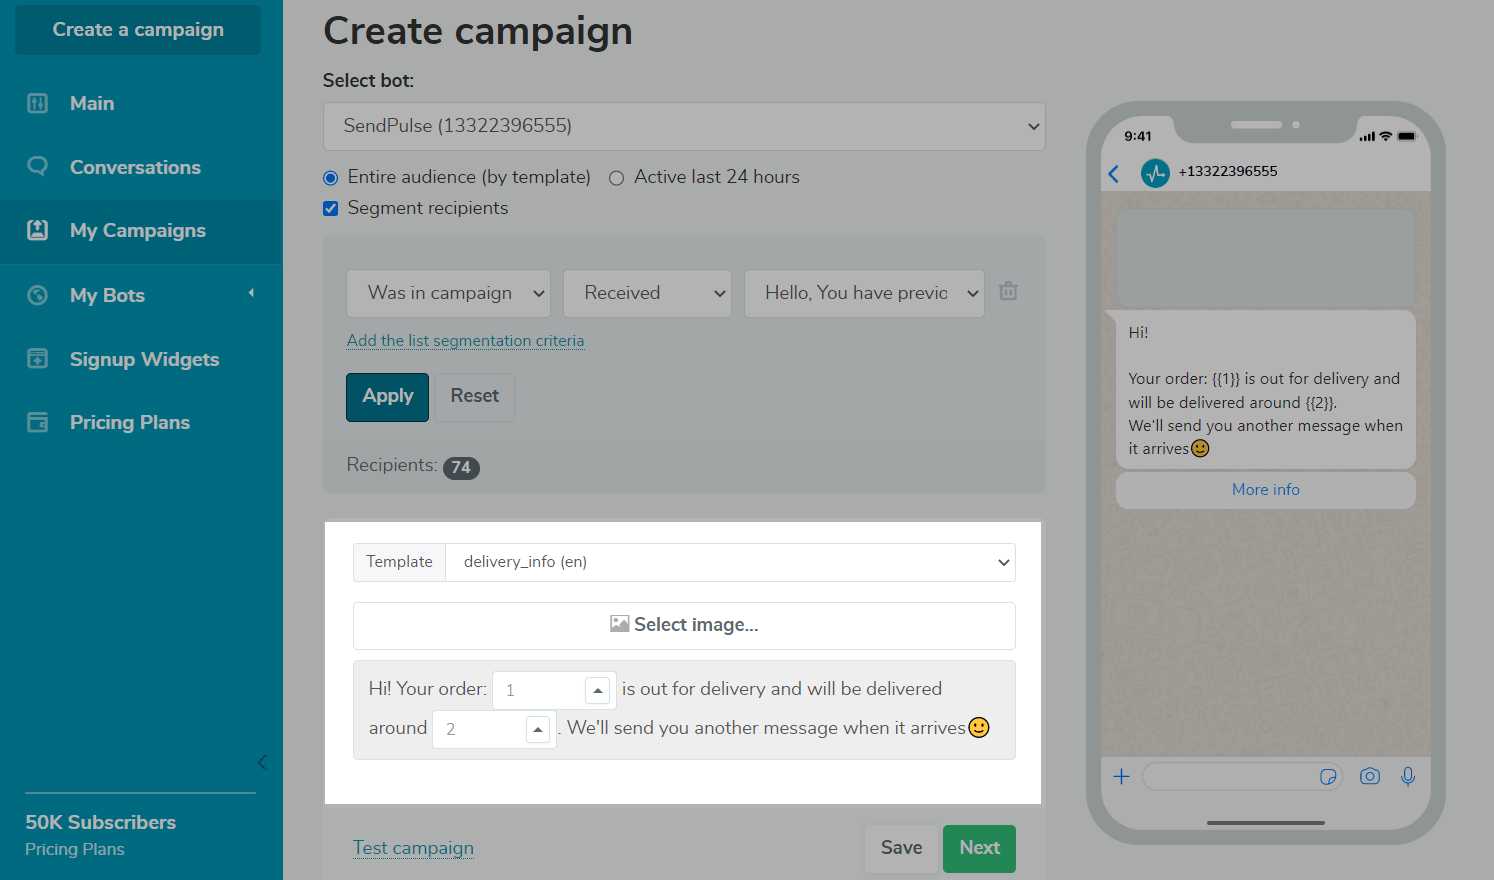Open the Template delivery_info dropdown
This screenshot has height=880, width=1494.
pyautogui.click(x=730, y=562)
